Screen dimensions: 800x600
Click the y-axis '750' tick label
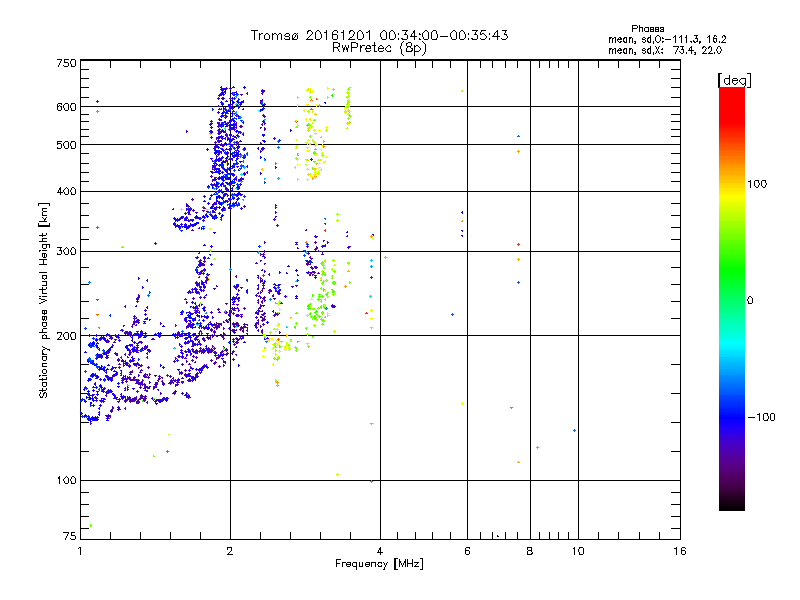click(66, 63)
